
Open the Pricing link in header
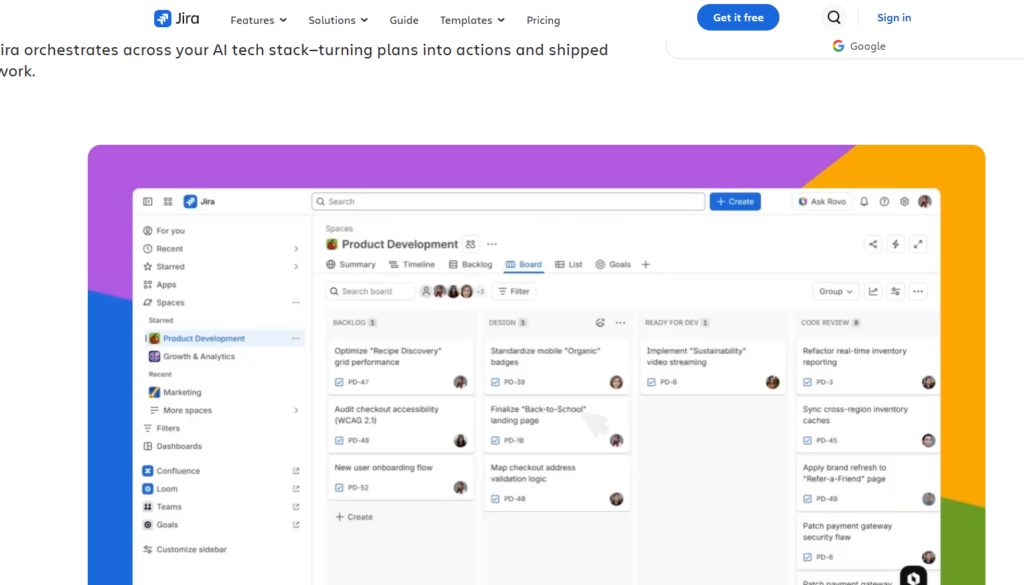543,20
